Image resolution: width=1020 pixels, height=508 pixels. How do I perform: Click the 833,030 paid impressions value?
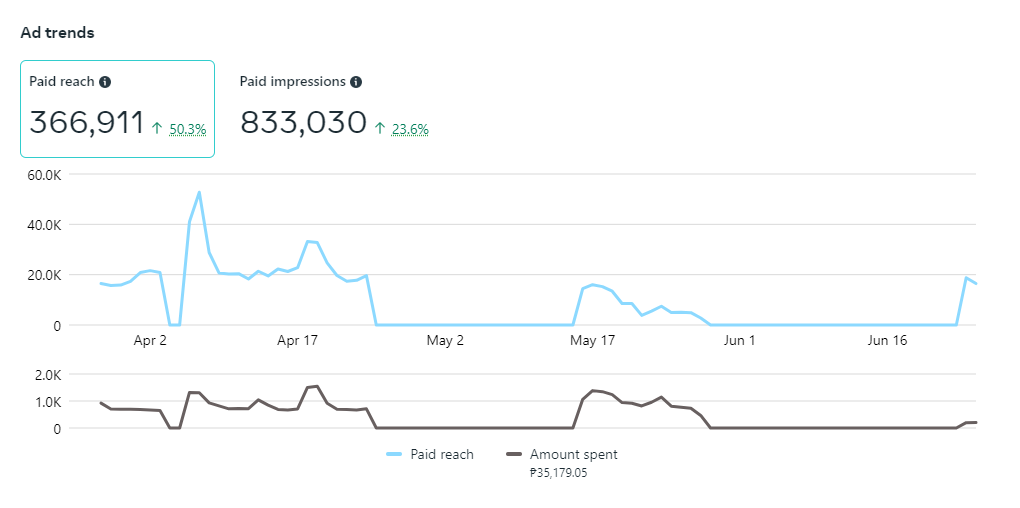(x=304, y=122)
